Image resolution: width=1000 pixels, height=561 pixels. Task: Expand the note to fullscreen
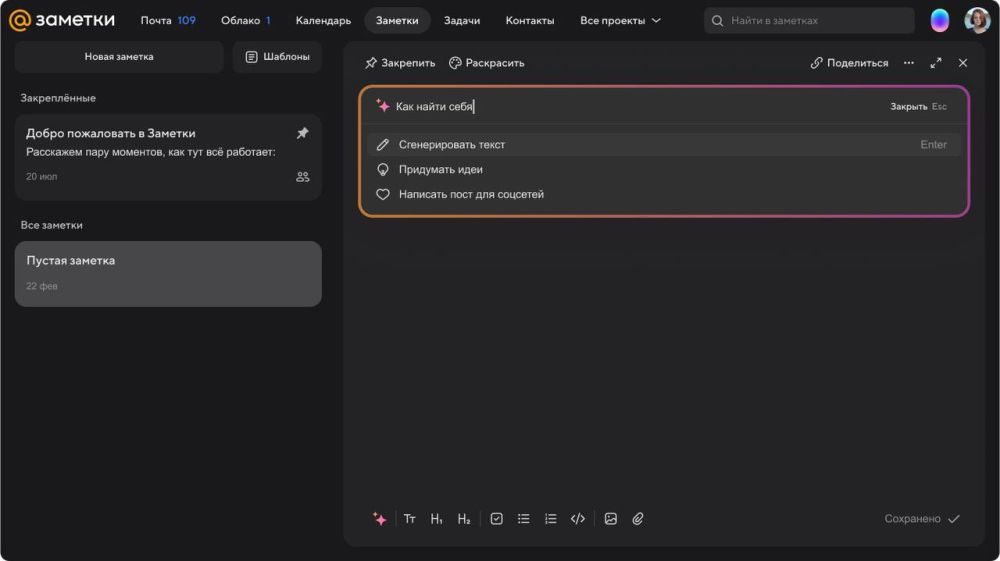click(x=936, y=63)
